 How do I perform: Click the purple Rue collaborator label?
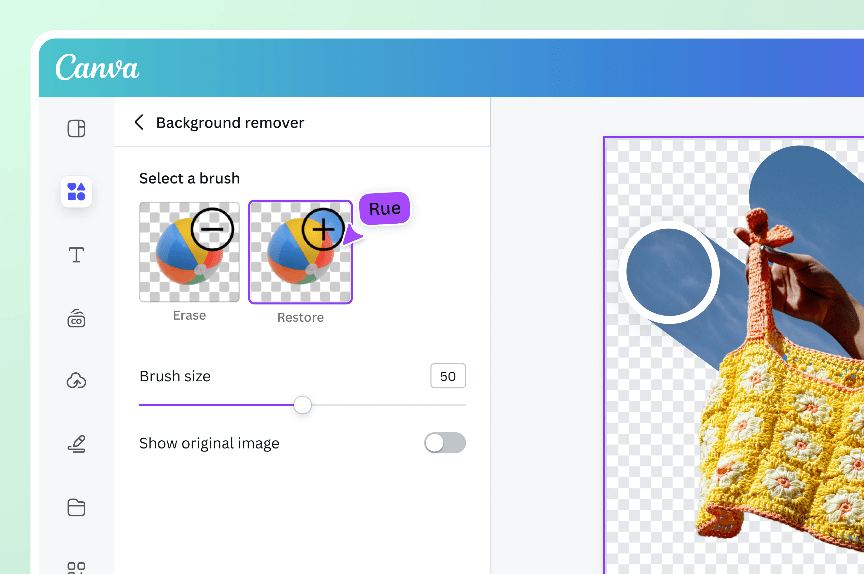[x=384, y=209]
